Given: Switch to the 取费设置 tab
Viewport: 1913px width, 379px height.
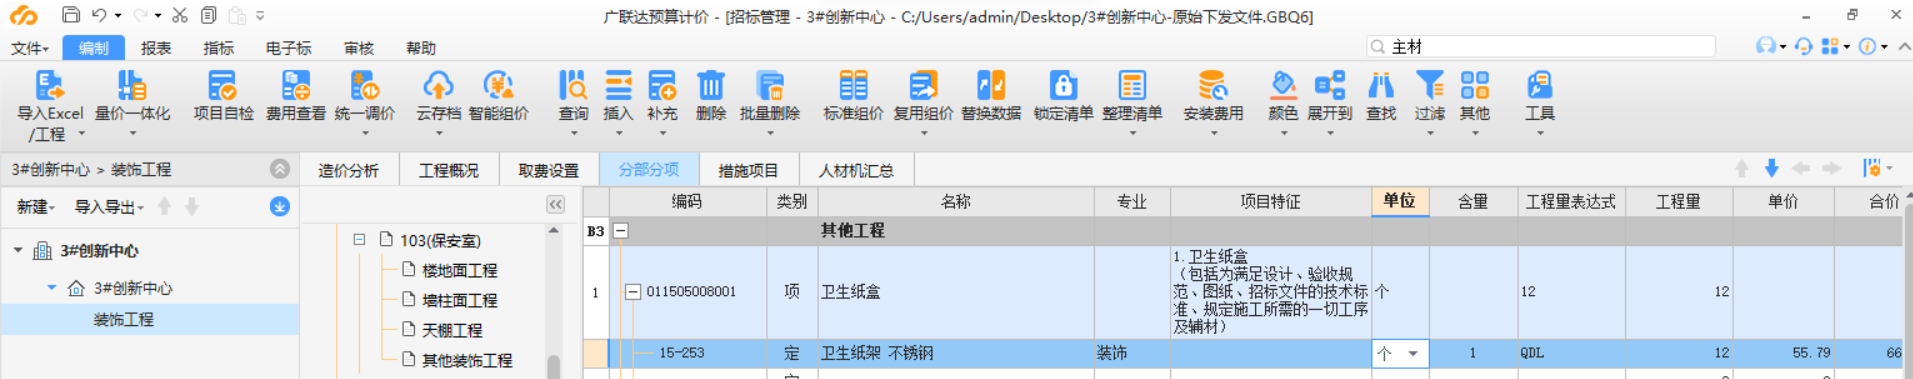Looking at the screenshot, I should click(548, 170).
